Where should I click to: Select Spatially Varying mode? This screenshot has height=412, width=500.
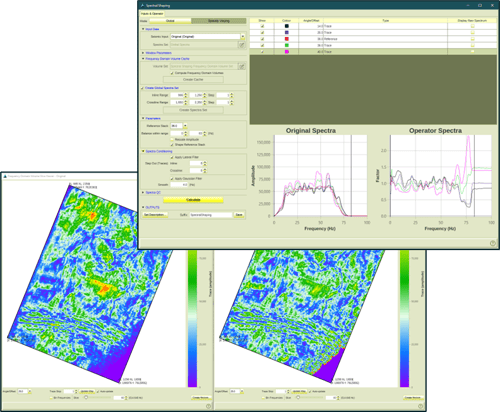tap(219, 21)
